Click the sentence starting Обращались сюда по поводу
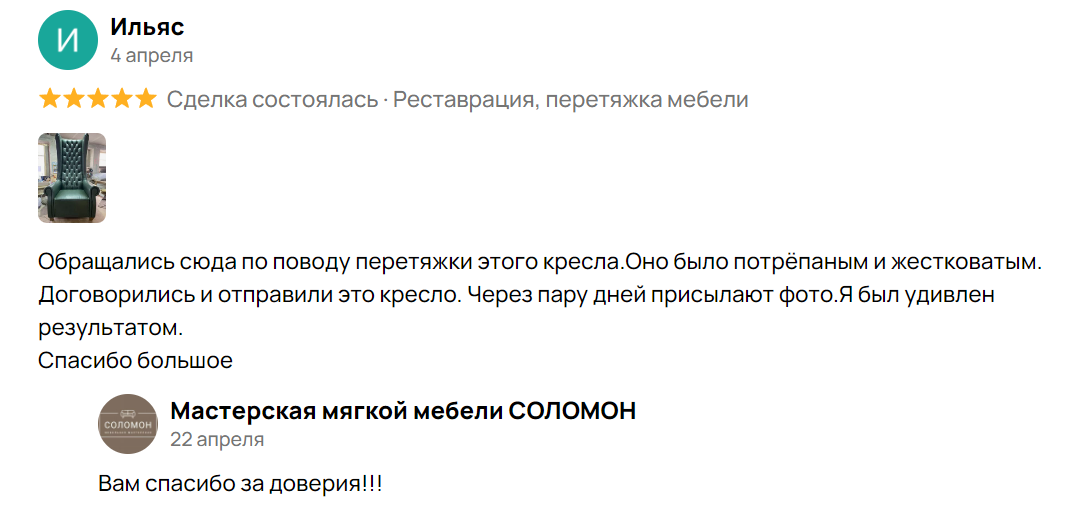The width and height of the screenshot is (1077, 518). tap(332, 262)
